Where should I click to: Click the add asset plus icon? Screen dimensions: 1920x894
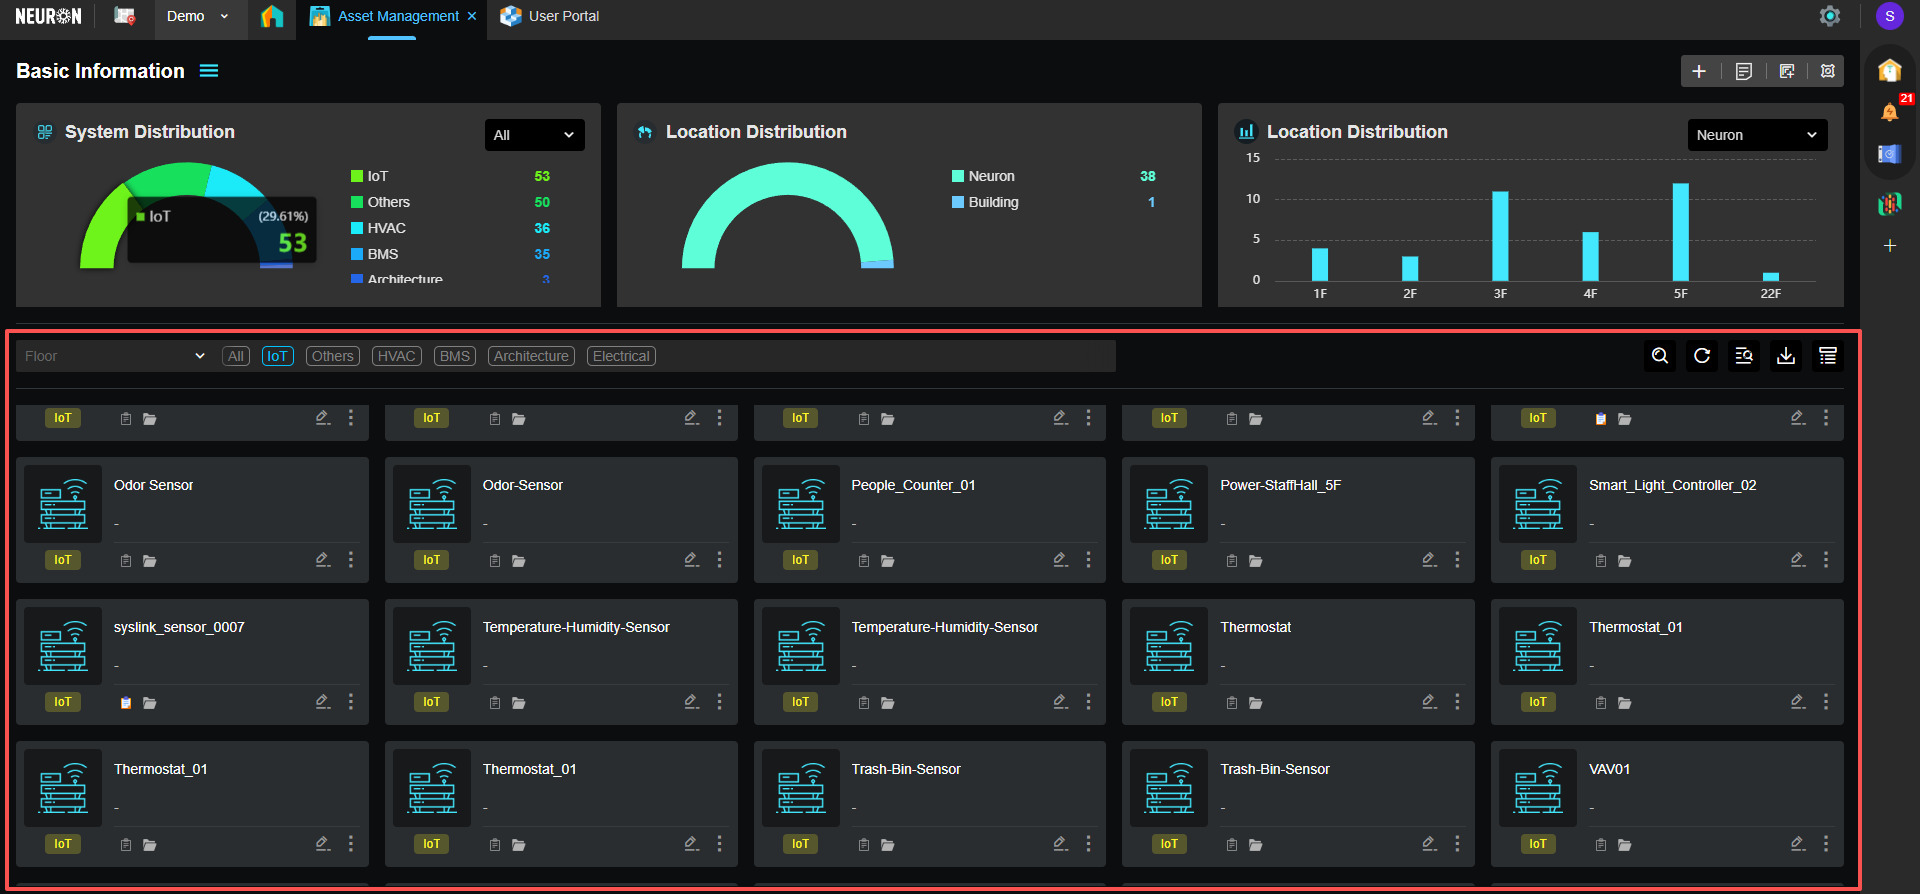pos(1699,71)
